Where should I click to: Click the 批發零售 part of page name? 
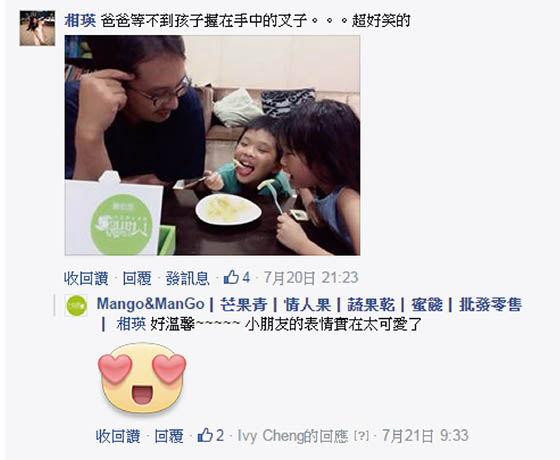pyautogui.click(x=490, y=305)
